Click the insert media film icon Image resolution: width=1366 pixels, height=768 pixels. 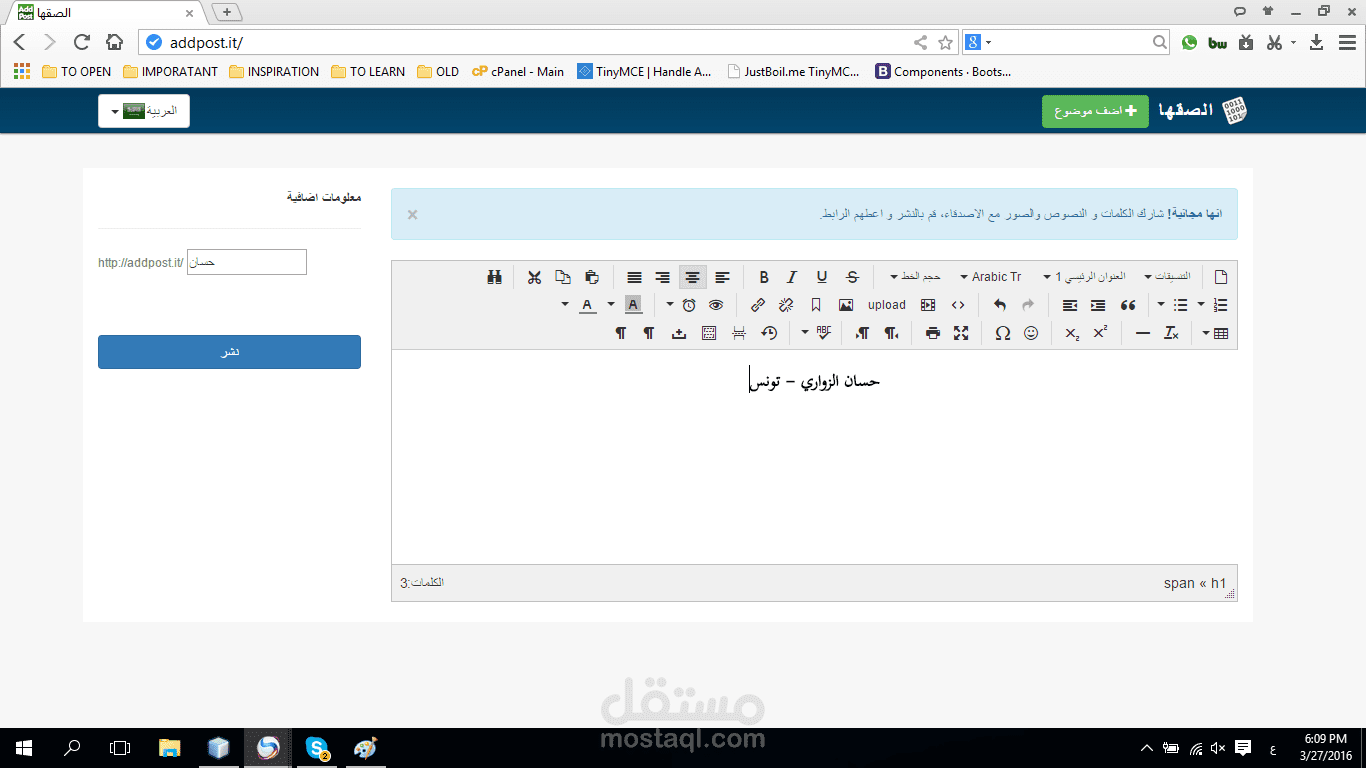pyautogui.click(x=928, y=305)
